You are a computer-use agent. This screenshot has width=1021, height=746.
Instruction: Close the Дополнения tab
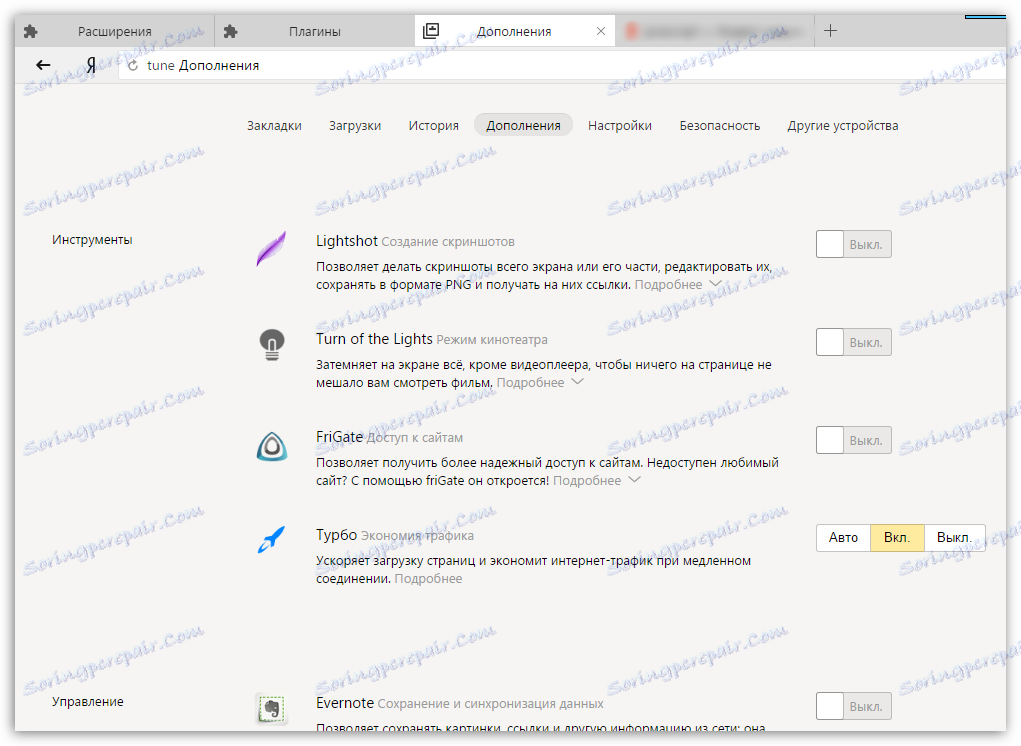tap(601, 31)
